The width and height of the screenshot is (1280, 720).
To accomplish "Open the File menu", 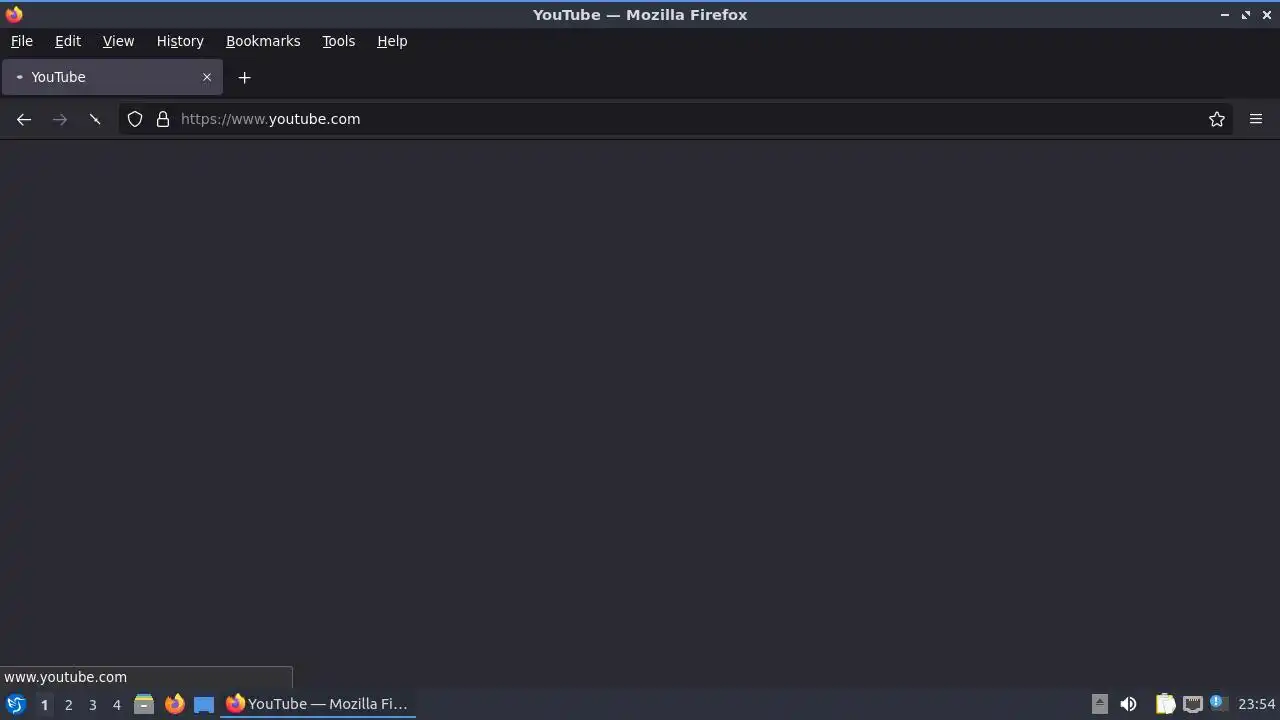I will click(x=21, y=41).
